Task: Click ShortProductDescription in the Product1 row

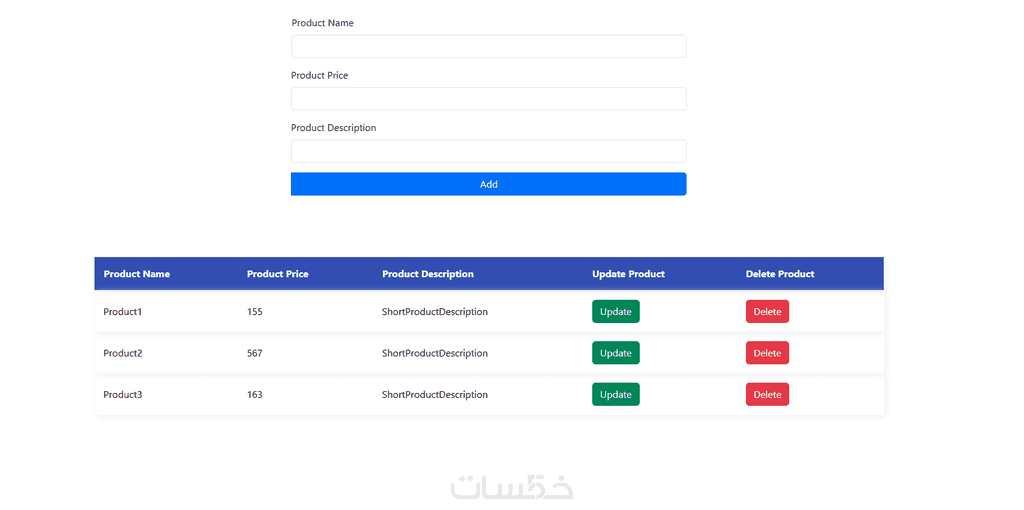Action: click(435, 311)
